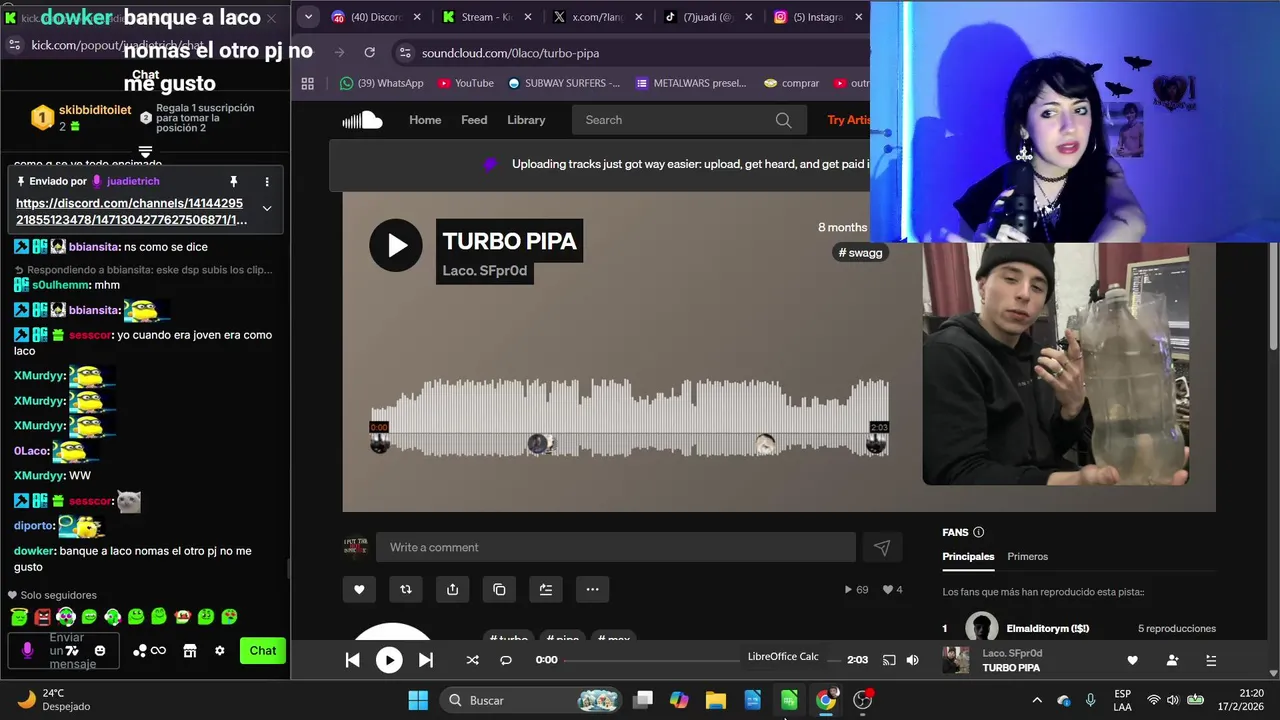Send the comment with the paper plane icon

click(x=882, y=547)
